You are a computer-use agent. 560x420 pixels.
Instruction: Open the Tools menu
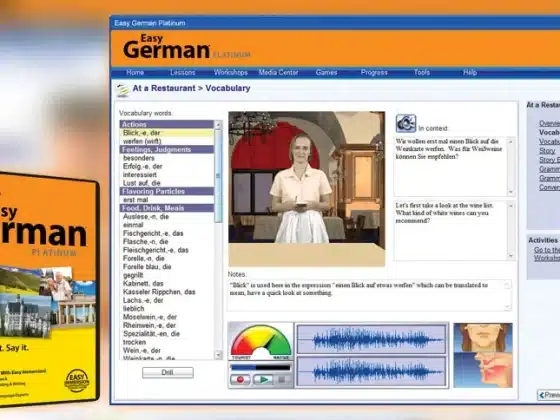422,72
